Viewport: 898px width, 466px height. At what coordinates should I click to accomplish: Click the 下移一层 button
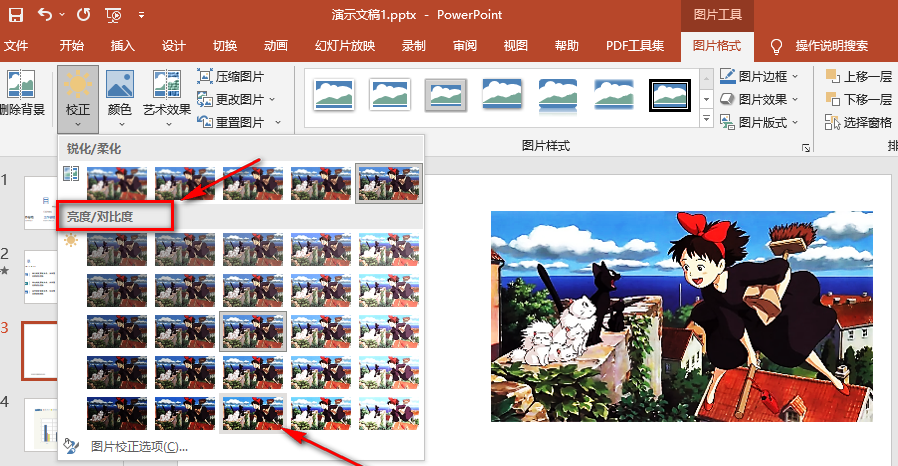point(858,99)
